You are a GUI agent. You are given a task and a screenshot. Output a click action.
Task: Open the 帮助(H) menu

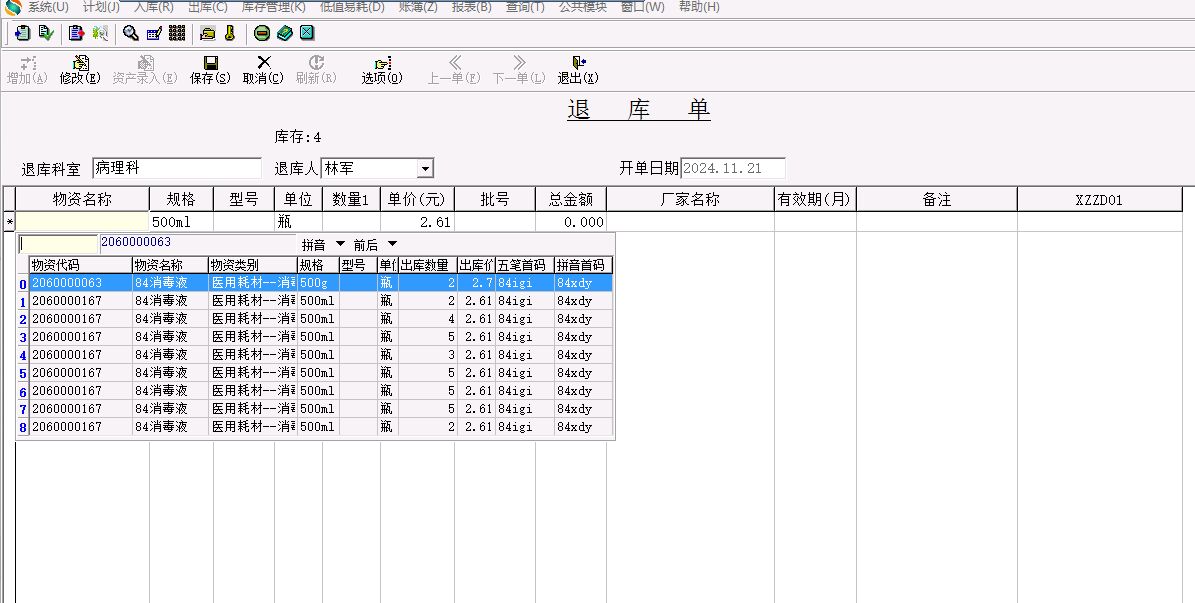click(699, 7)
